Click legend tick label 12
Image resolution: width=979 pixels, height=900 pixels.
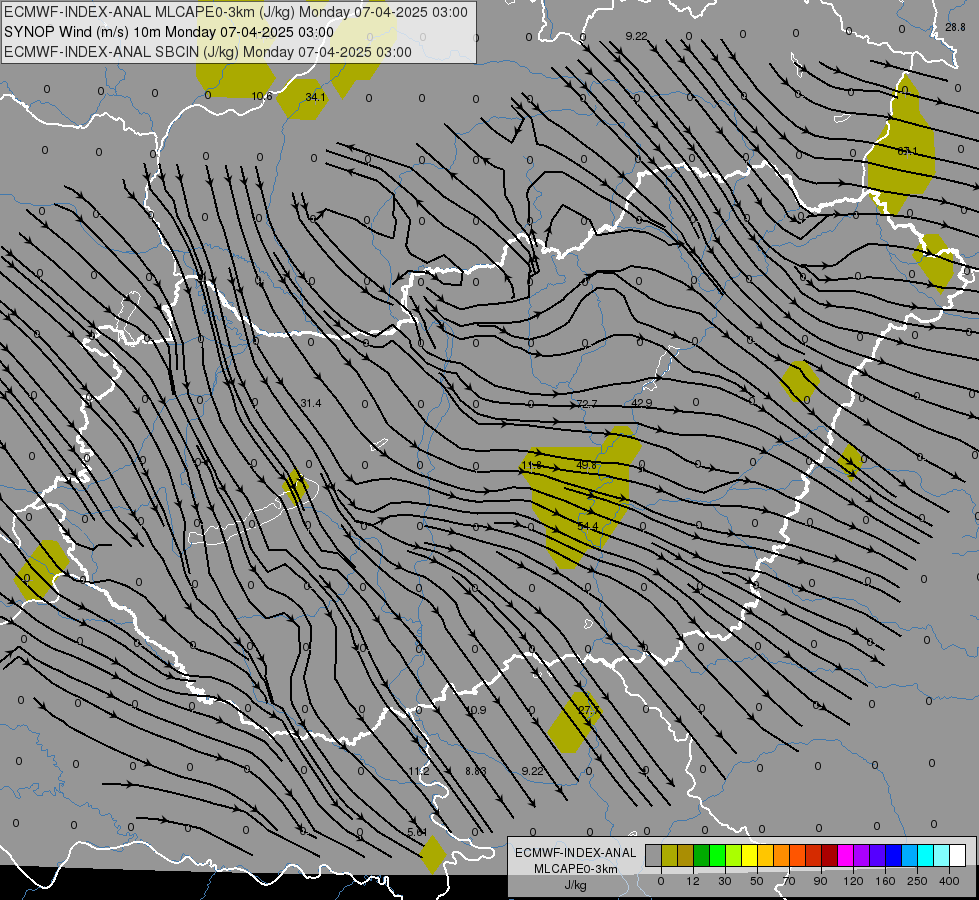pos(693,881)
